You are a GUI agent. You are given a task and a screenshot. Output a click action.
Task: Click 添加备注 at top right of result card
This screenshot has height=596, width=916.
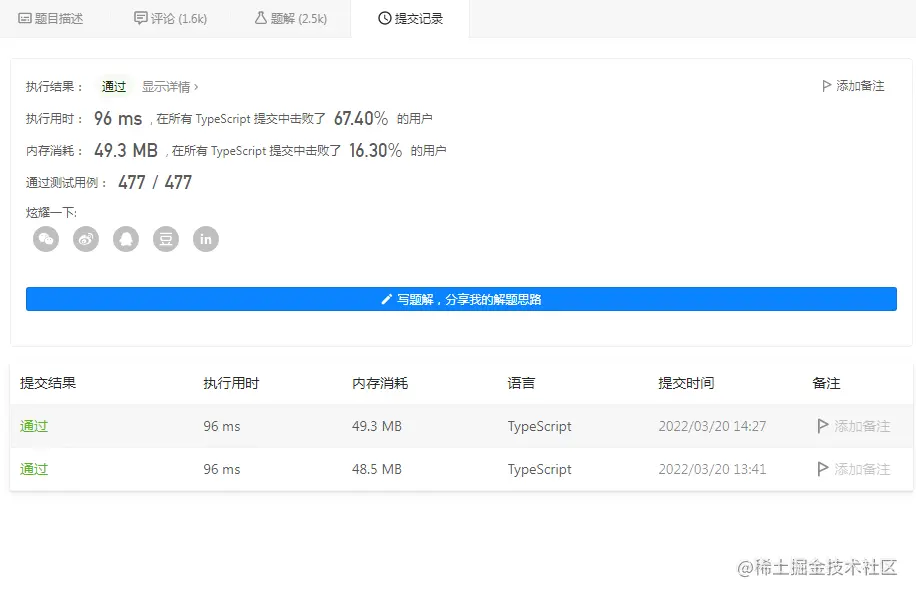pyautogui.click(x=853, y=86)
